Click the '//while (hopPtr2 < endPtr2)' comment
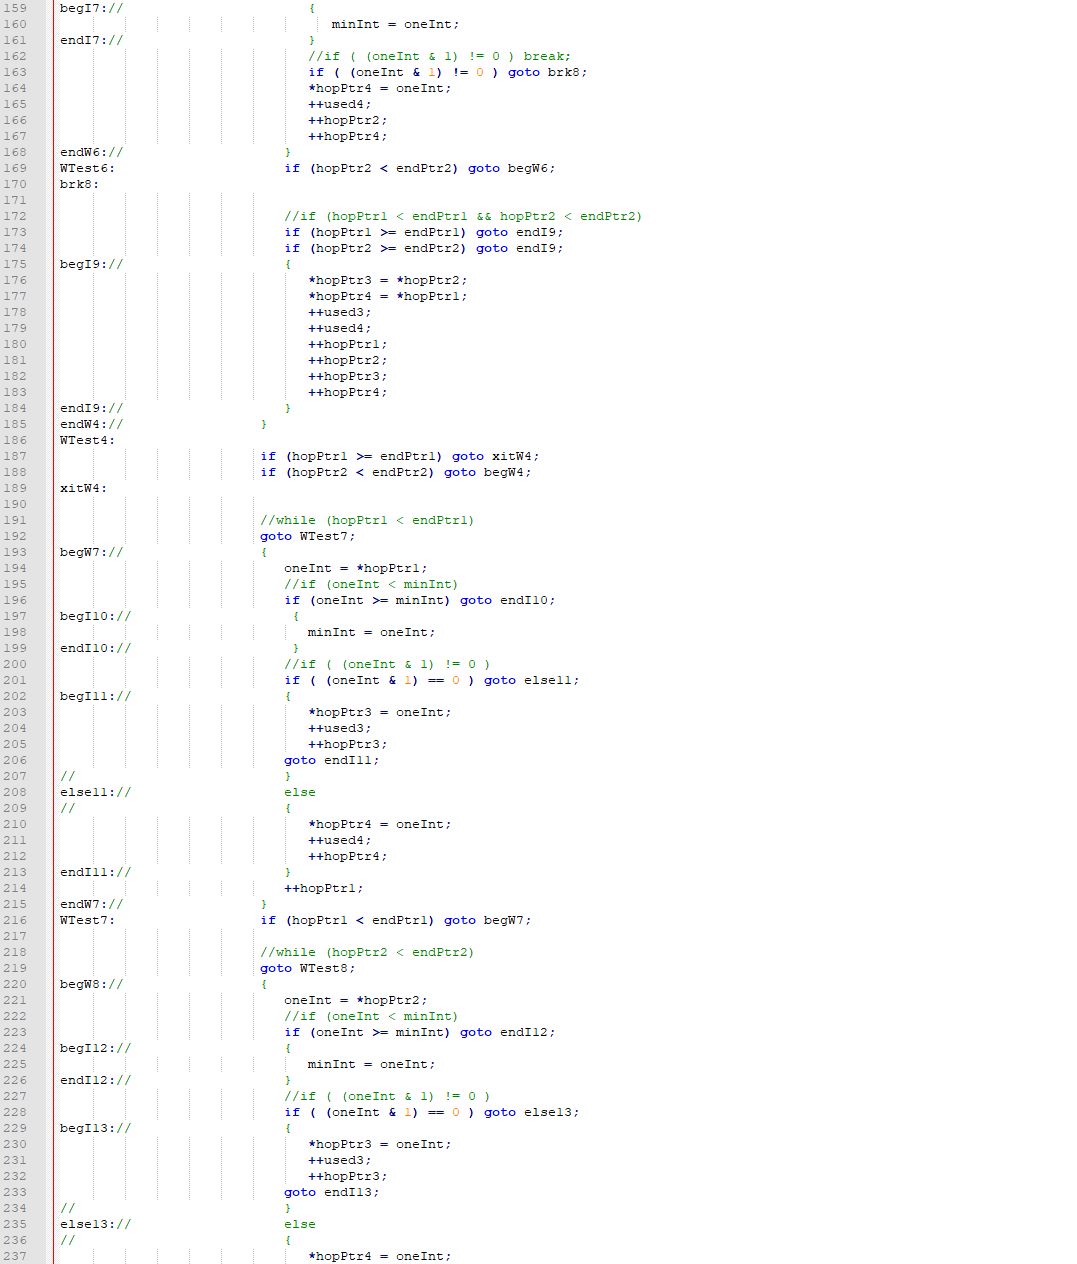The width and height of the screenshot is (1077, 1264). coord(367,952)
